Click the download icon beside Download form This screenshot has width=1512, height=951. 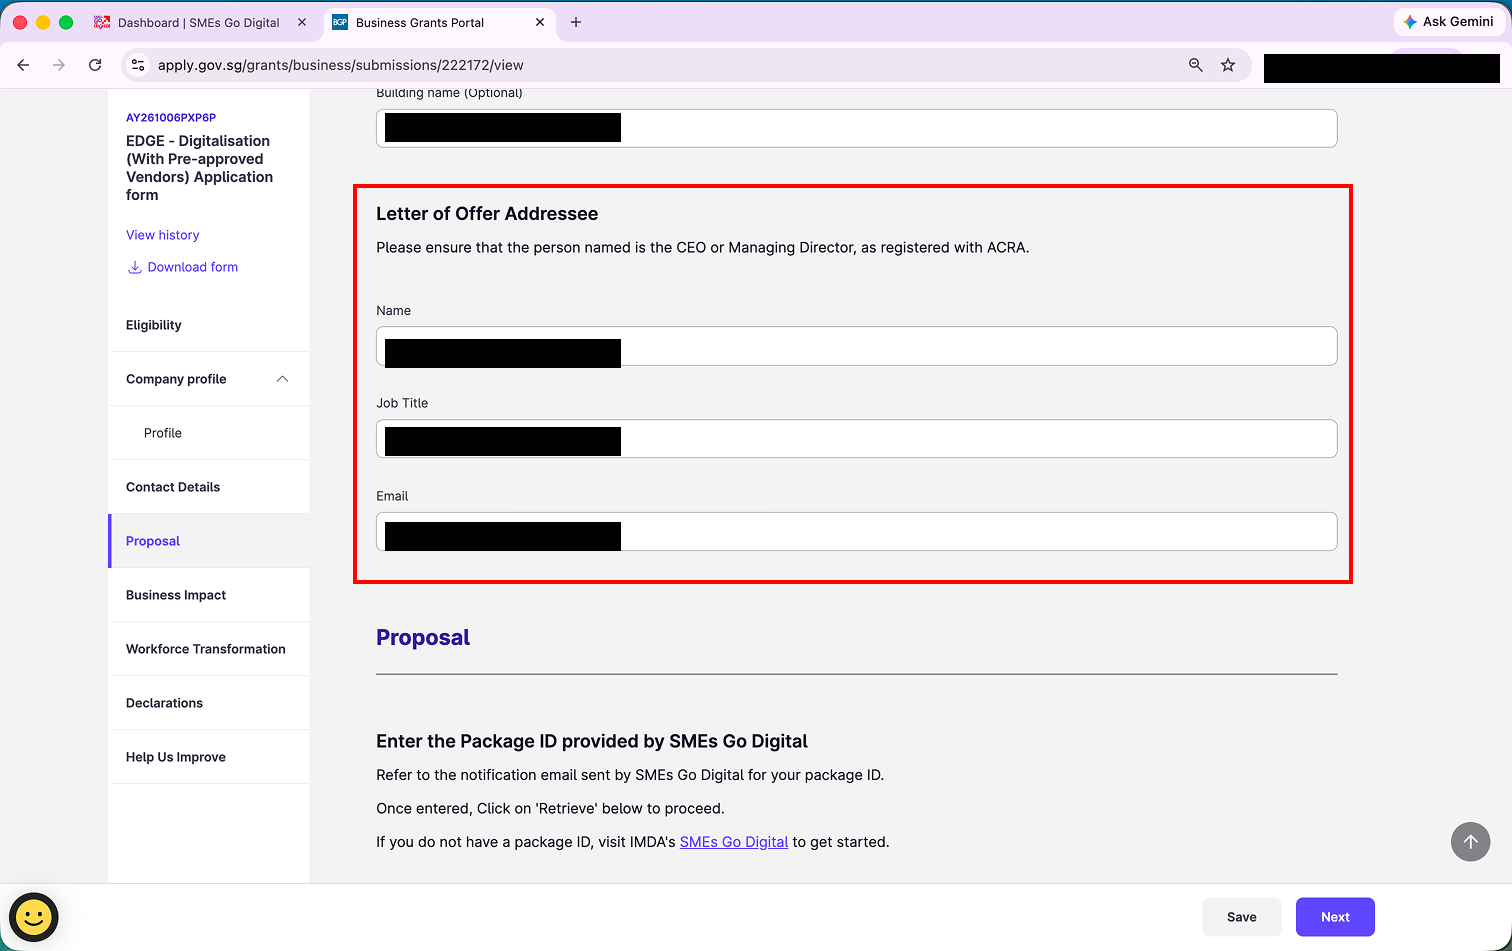[134, 267]
